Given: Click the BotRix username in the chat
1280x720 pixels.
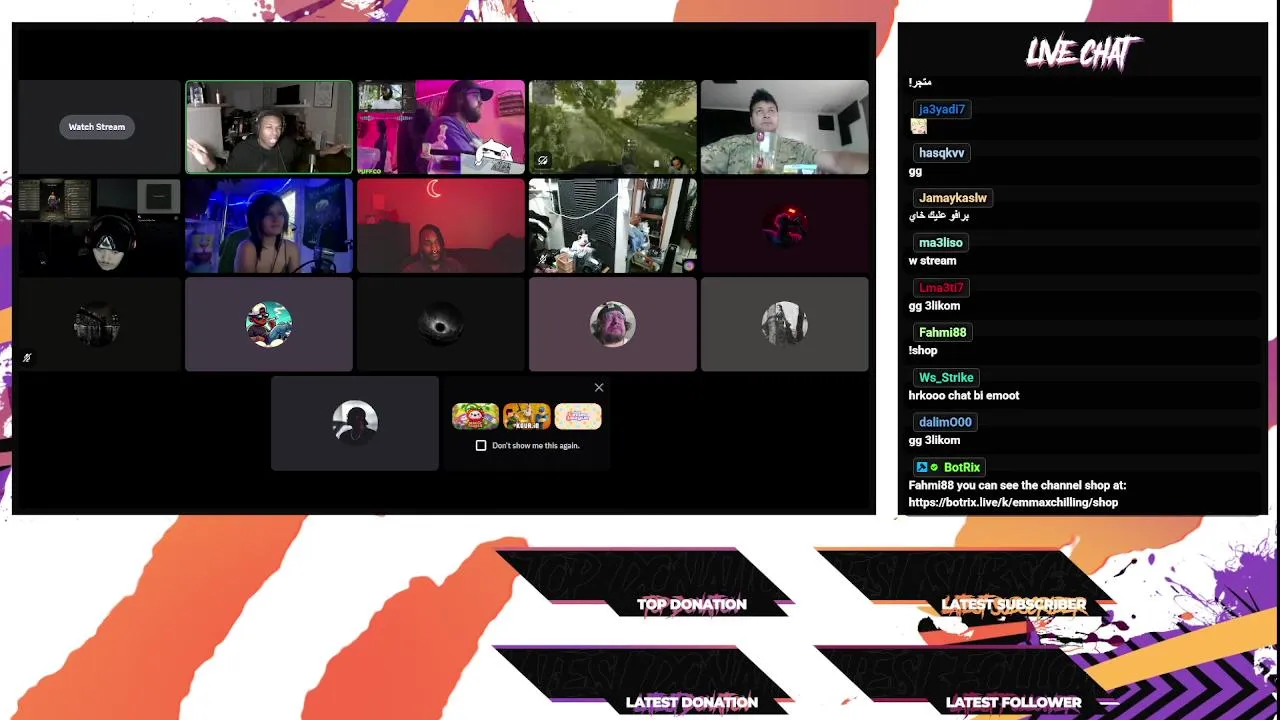Looking at the screenshot, I should coord(962,467).
